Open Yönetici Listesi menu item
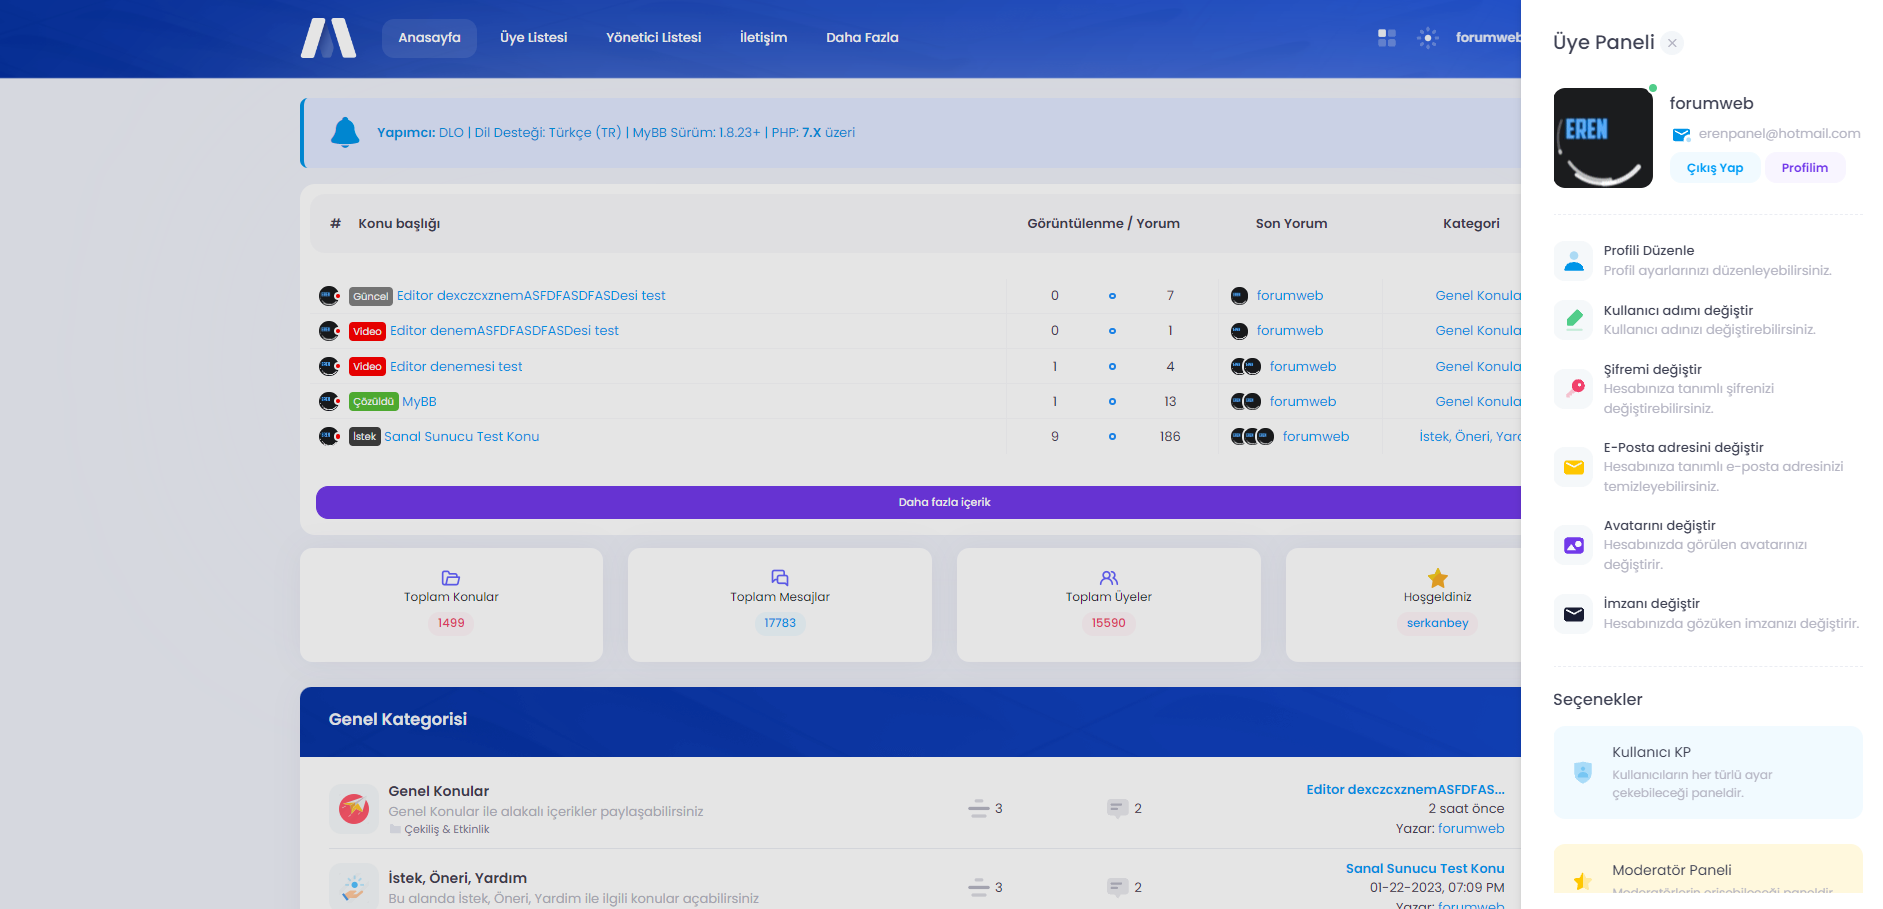Screen dimensions: 1883x909 653,38
